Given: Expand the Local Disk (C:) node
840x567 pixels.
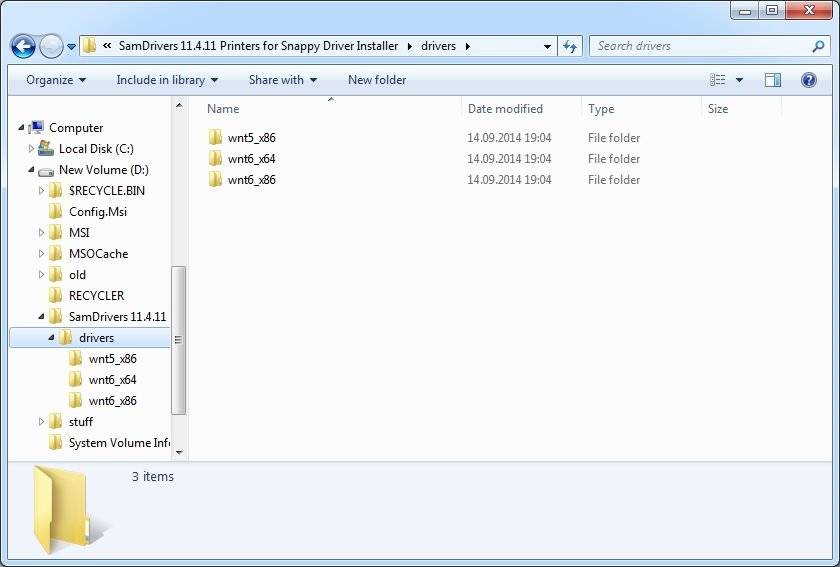Looking at the screenshot, I should (x=31, y=148).
